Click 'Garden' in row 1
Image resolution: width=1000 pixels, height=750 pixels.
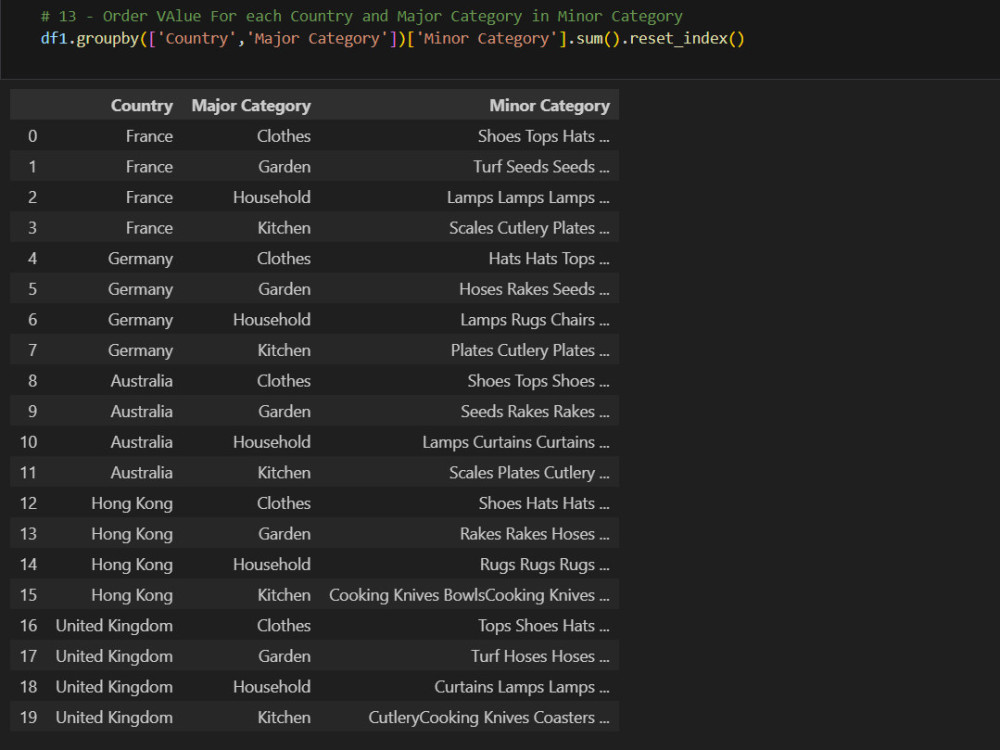point(284,166)
